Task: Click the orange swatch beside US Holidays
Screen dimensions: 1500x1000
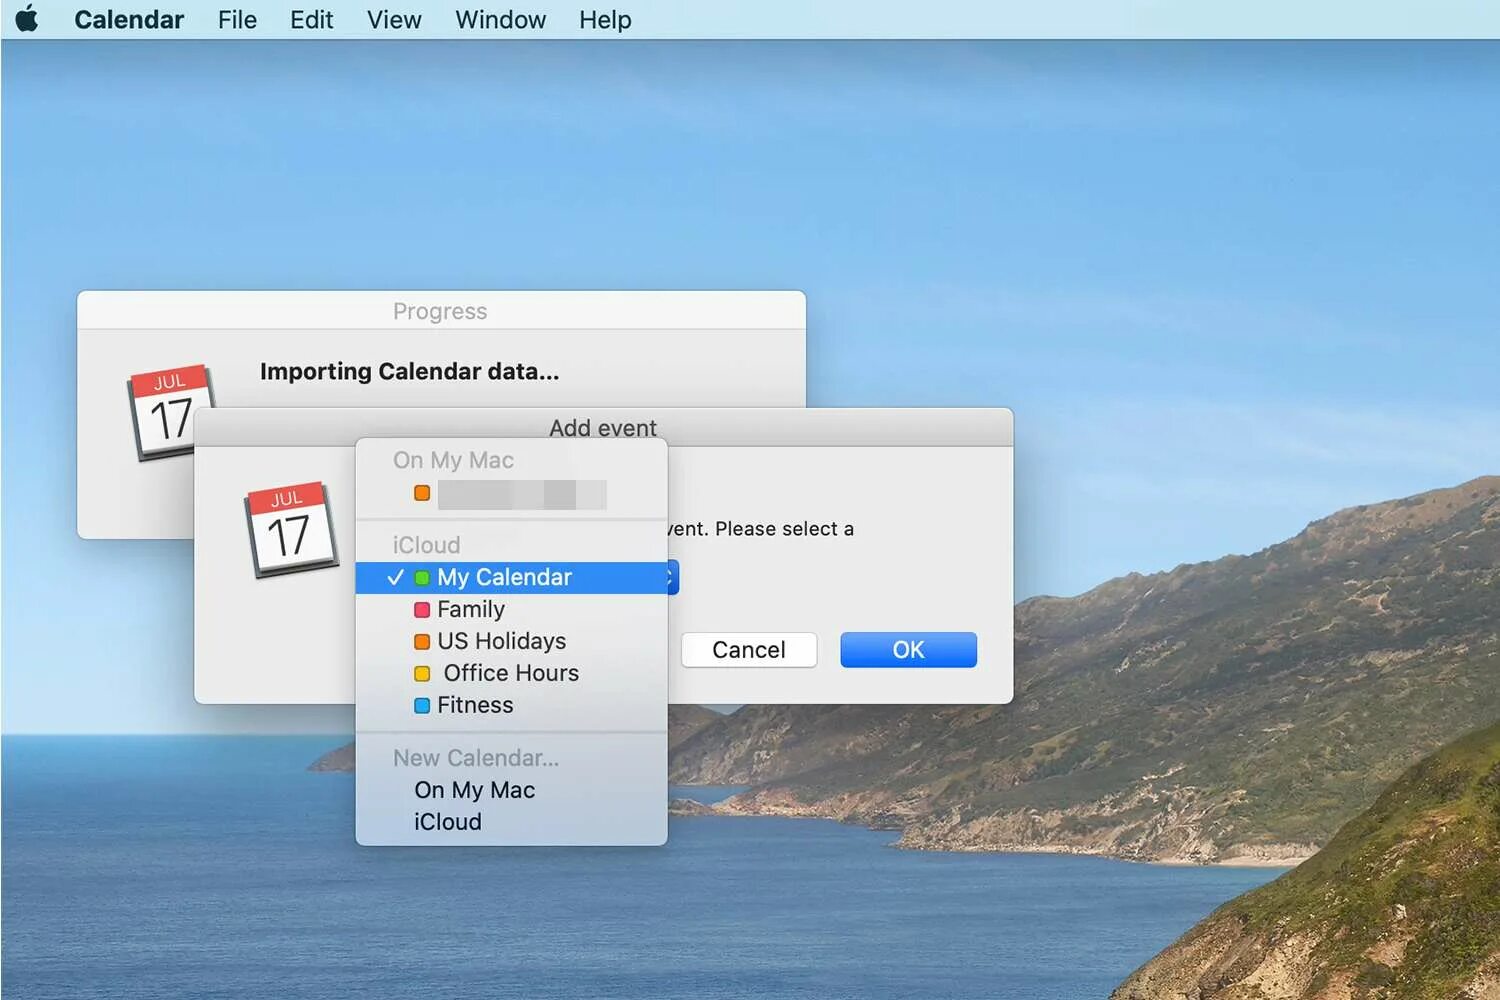Action: tap(421, 641)
